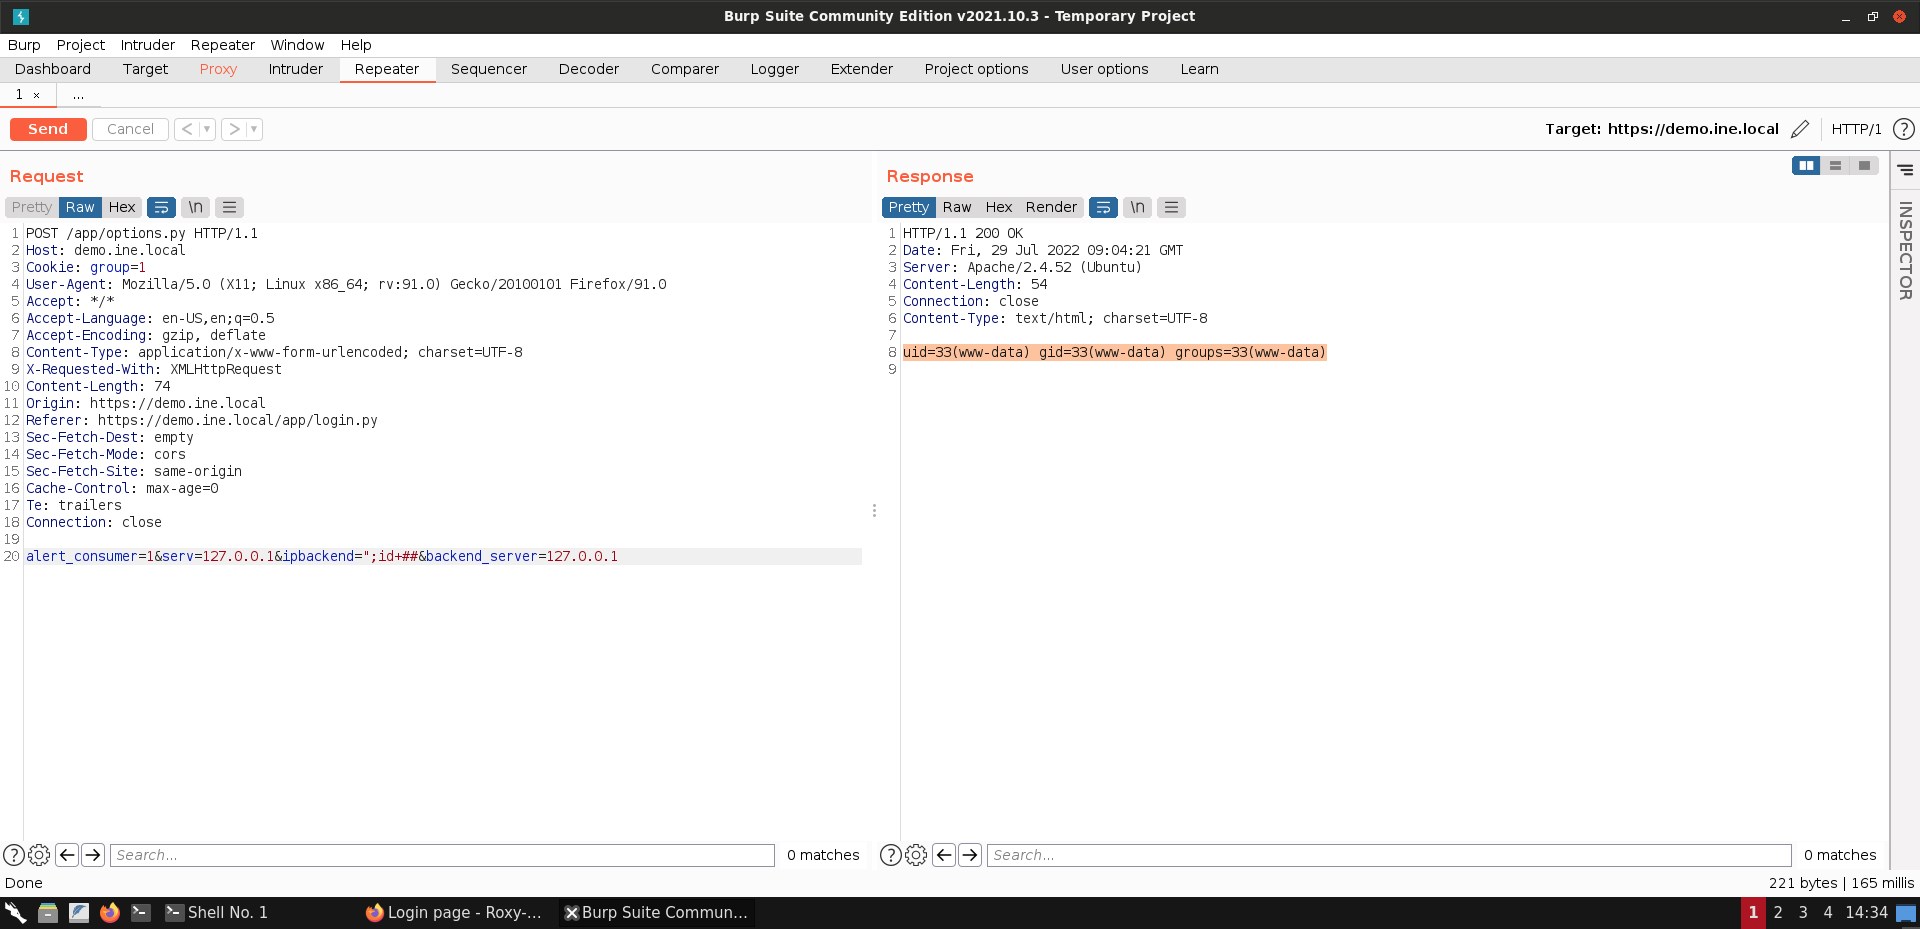Click the Cancel button
Screen dimensions: 1920x929
coord(129,129)
